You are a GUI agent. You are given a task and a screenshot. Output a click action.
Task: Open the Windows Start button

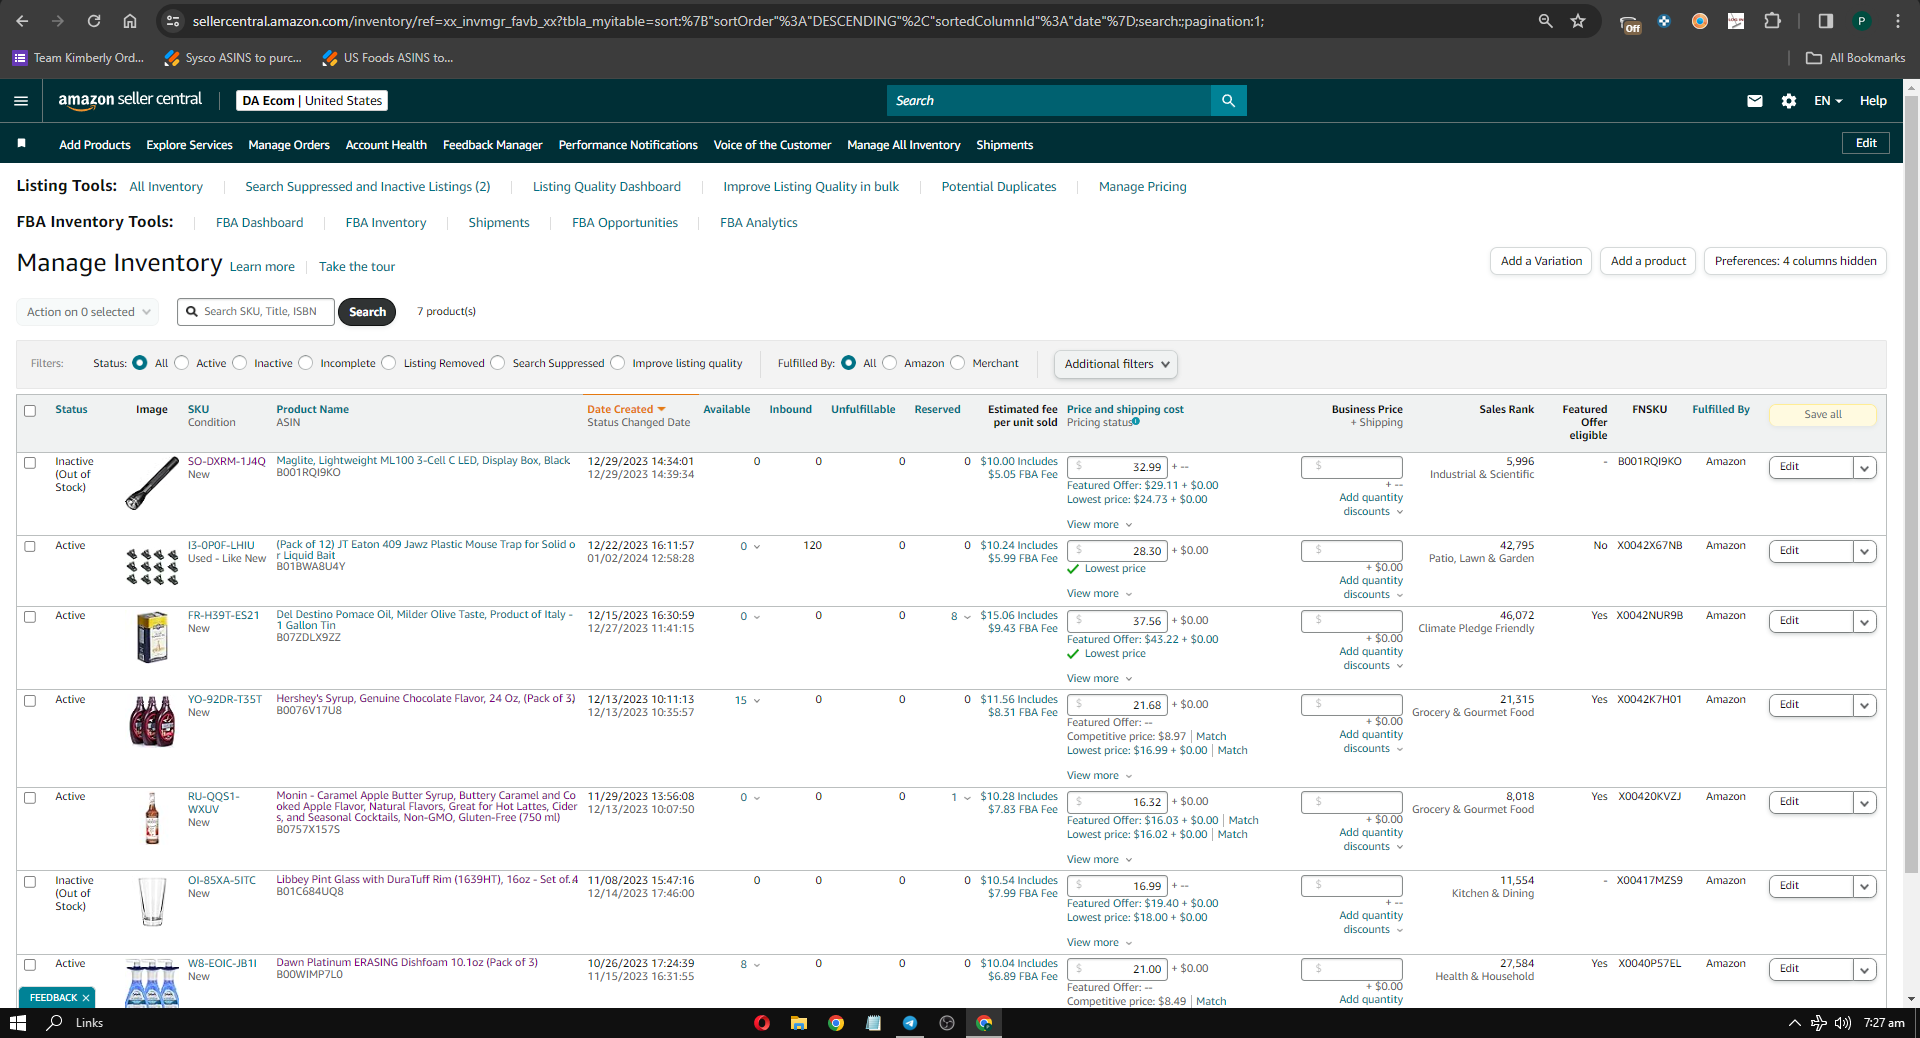click(x=17, y=1023)
